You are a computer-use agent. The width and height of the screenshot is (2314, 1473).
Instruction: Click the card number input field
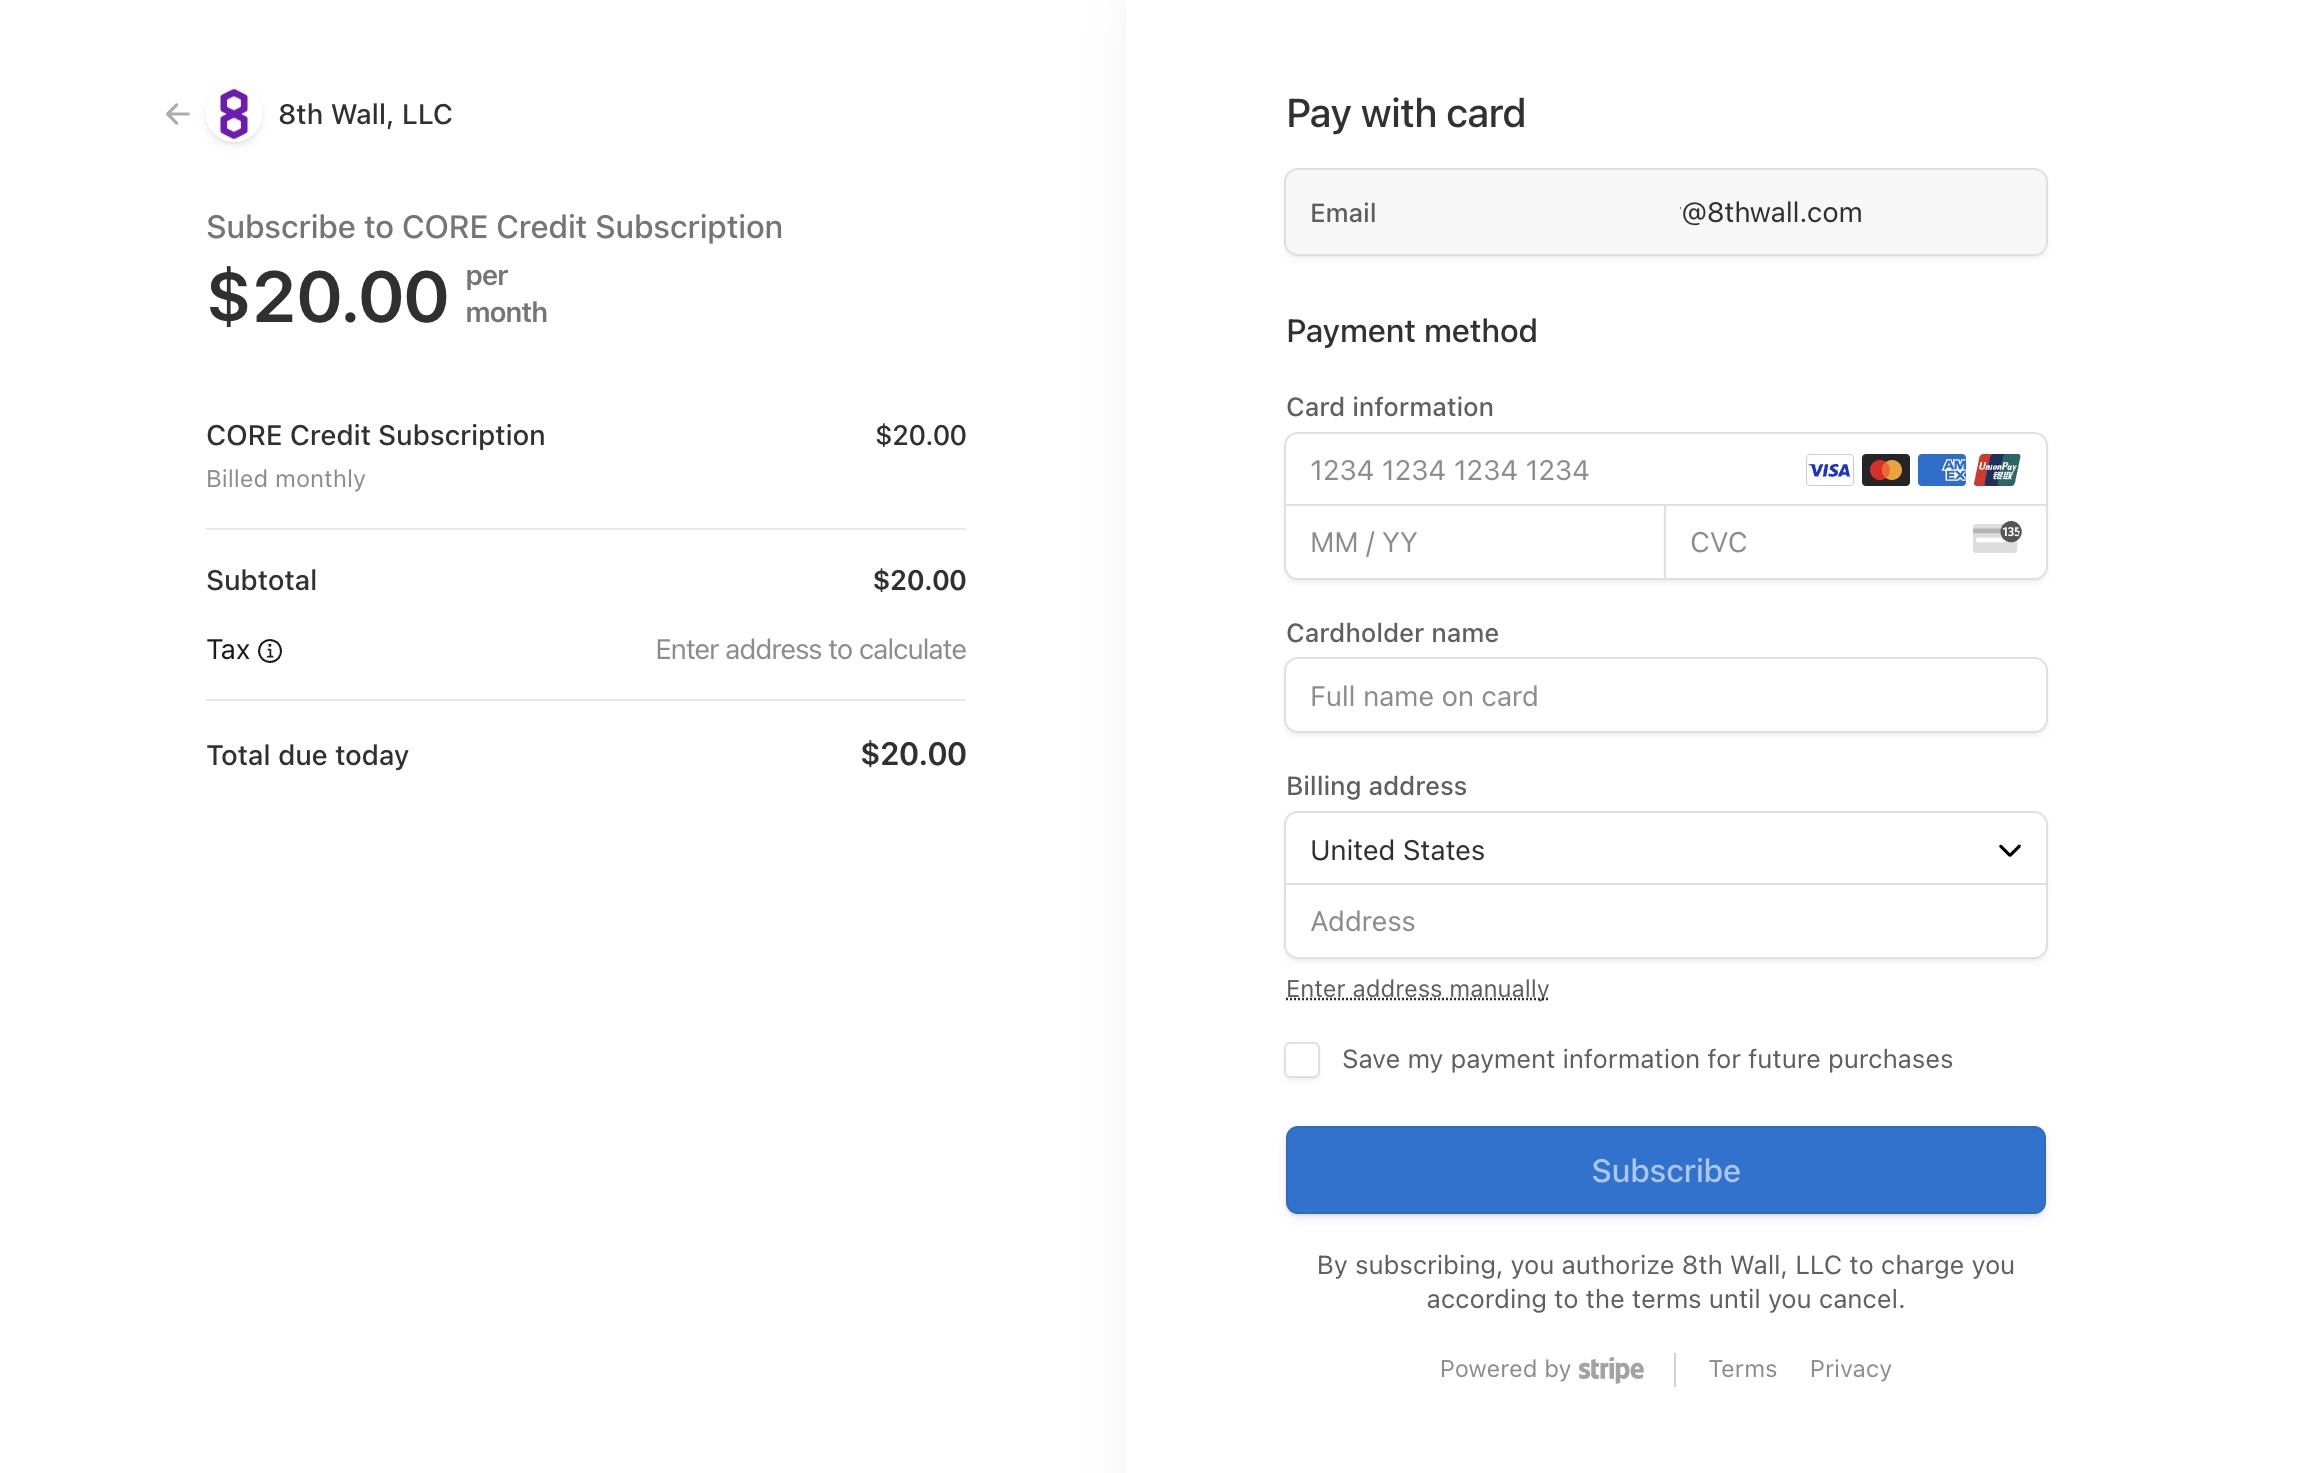tap(1500, 470)
